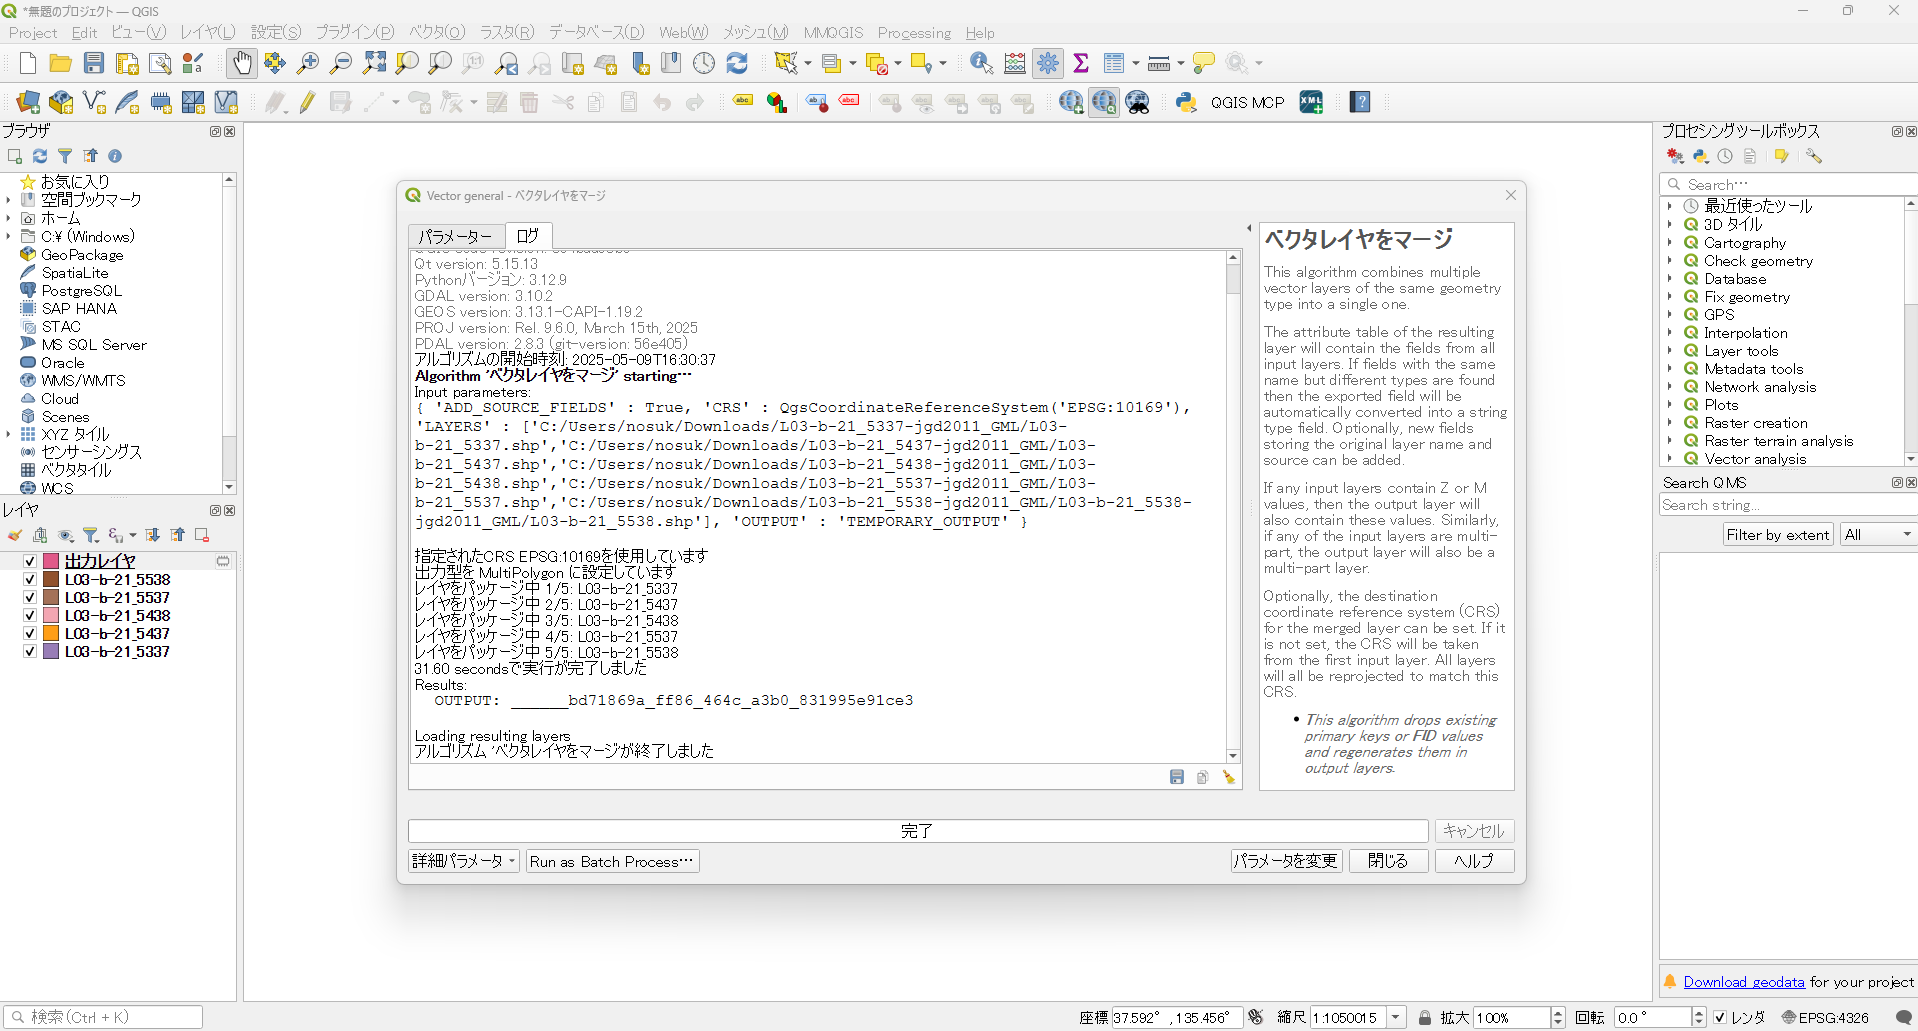
Task: Toggle visibility of L03-b-21_5337 layer
Action: click(x=30, y=652)
